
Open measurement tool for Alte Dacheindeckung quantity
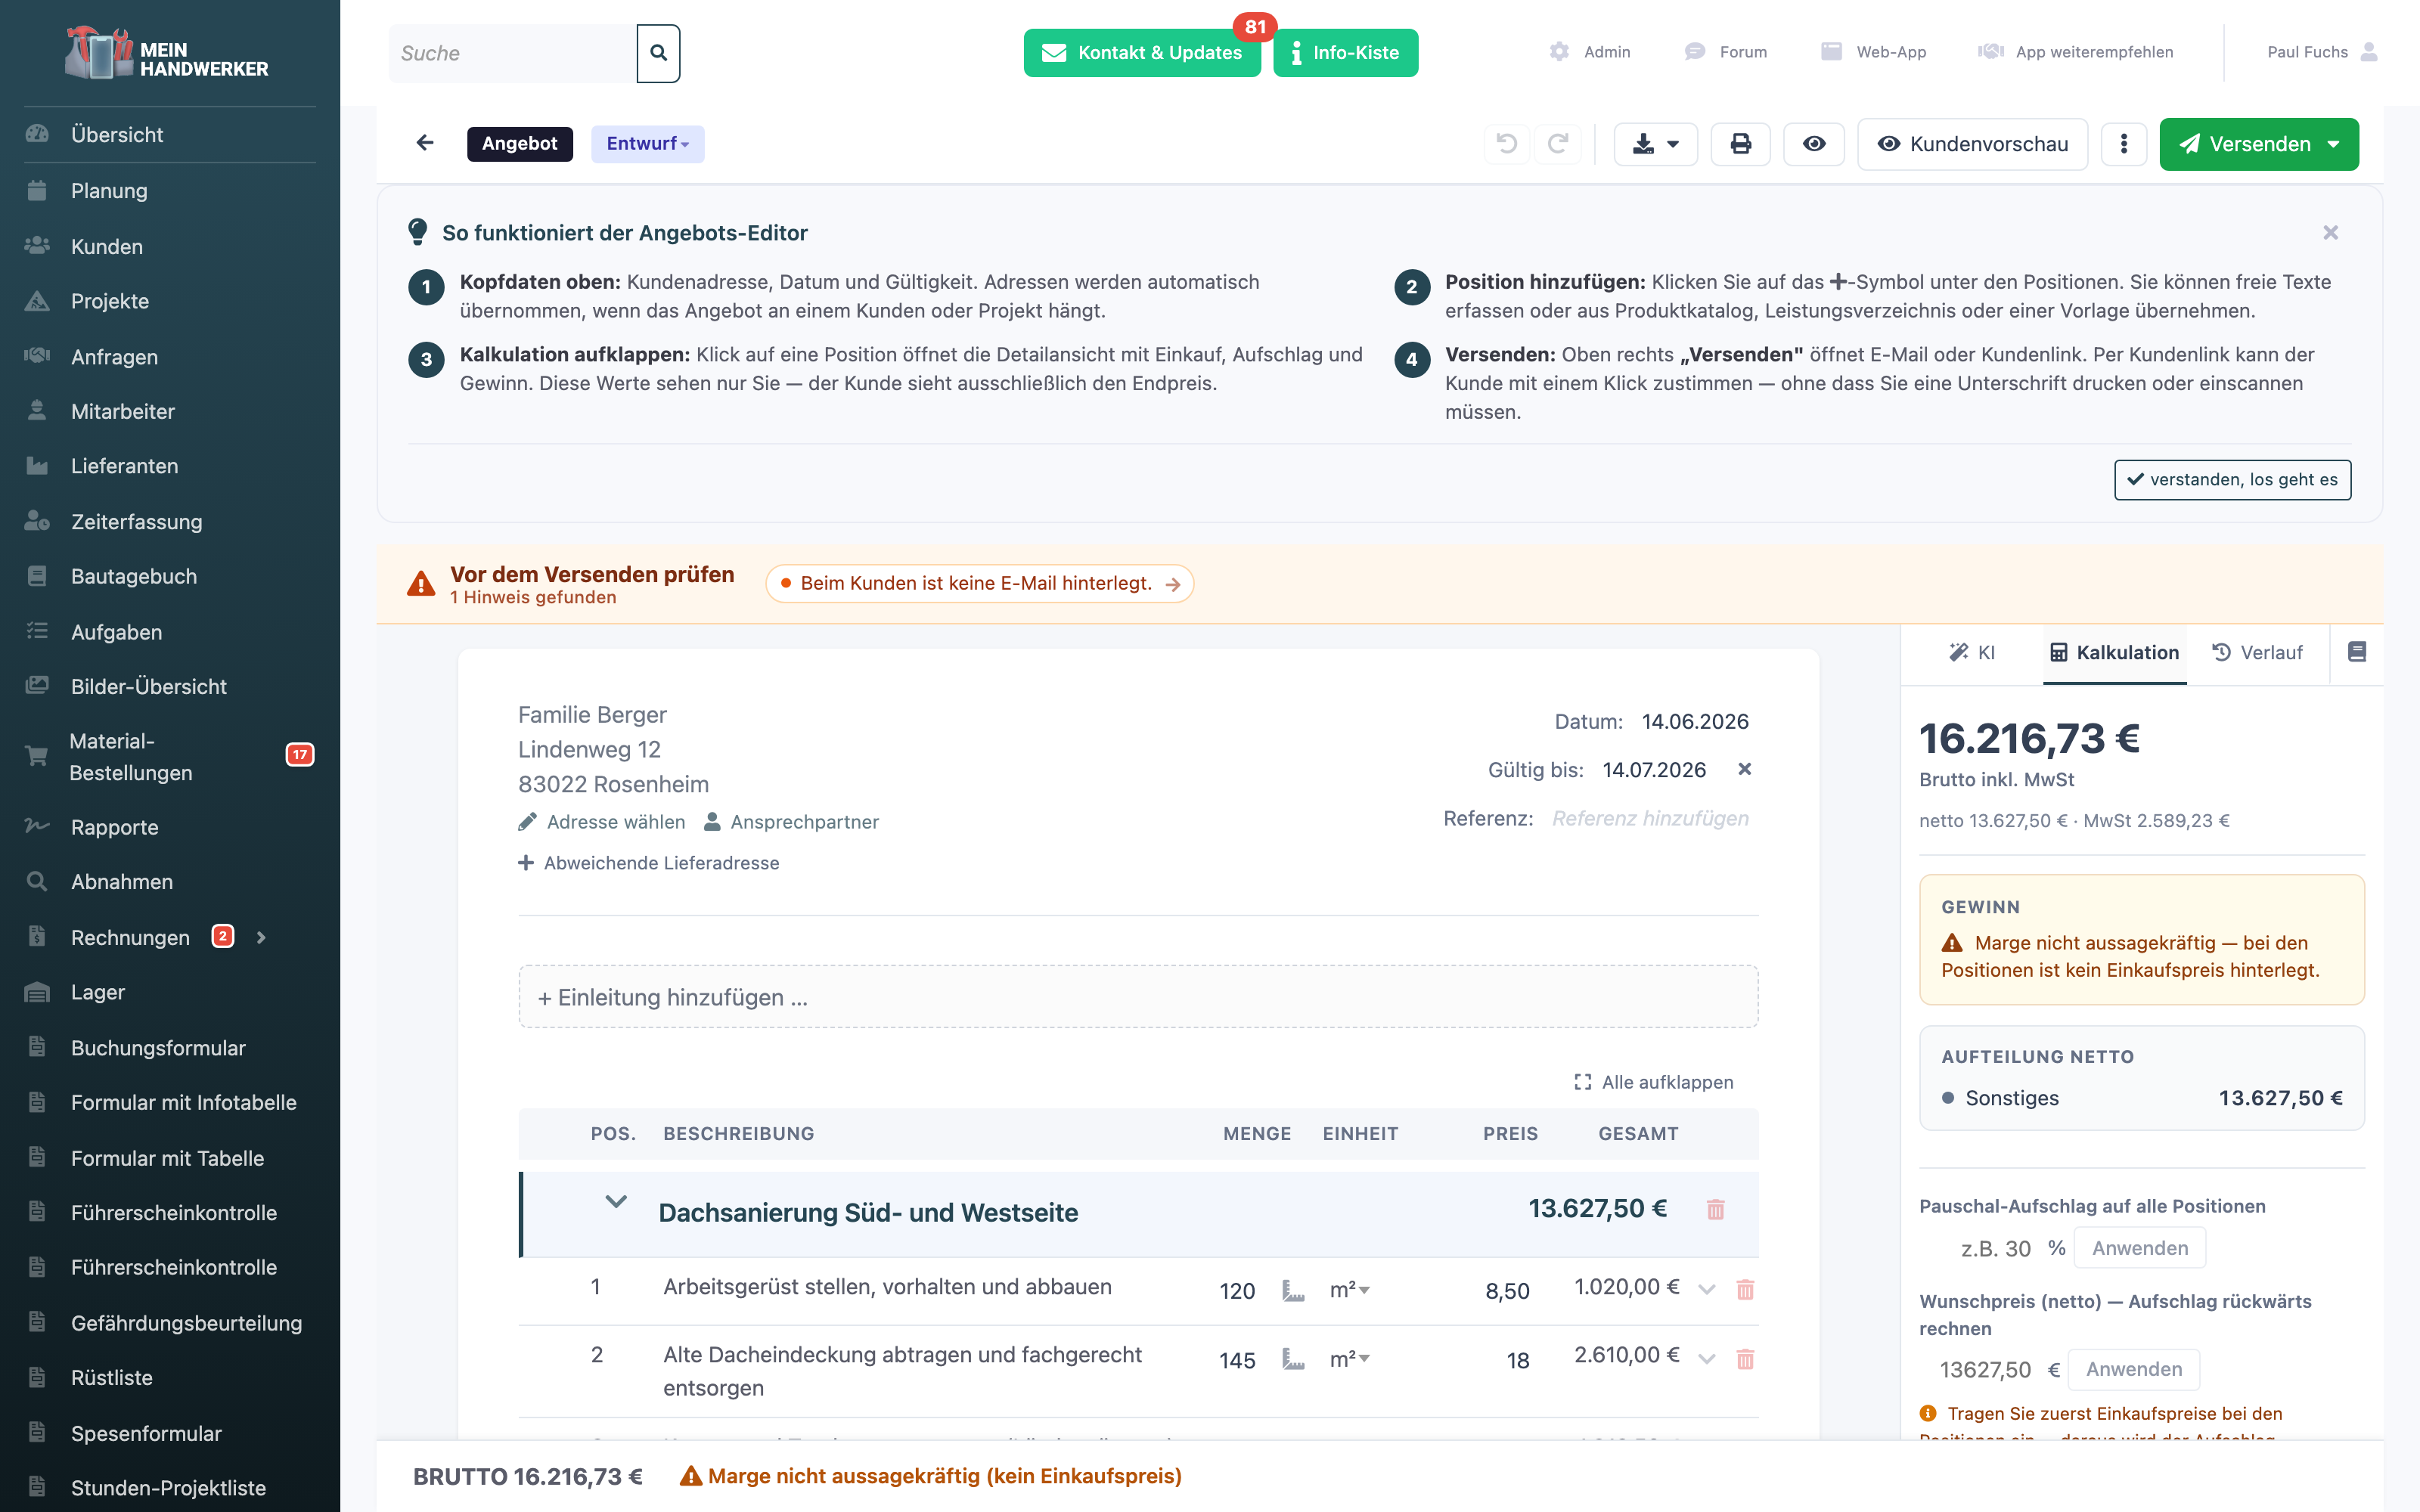1293,1360
